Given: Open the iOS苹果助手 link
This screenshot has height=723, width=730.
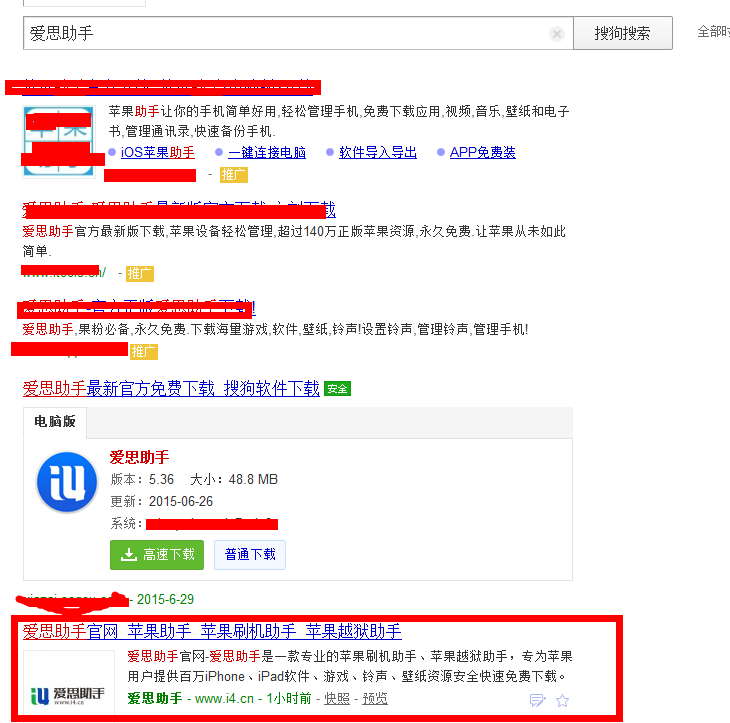Looking at the screenshot, I should coord(157,153).
